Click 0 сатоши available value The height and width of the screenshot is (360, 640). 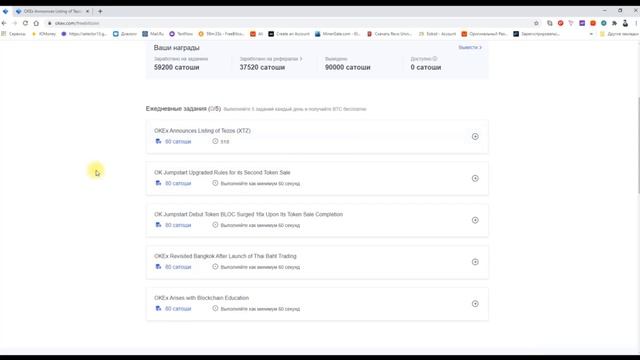tap(426, 67)
